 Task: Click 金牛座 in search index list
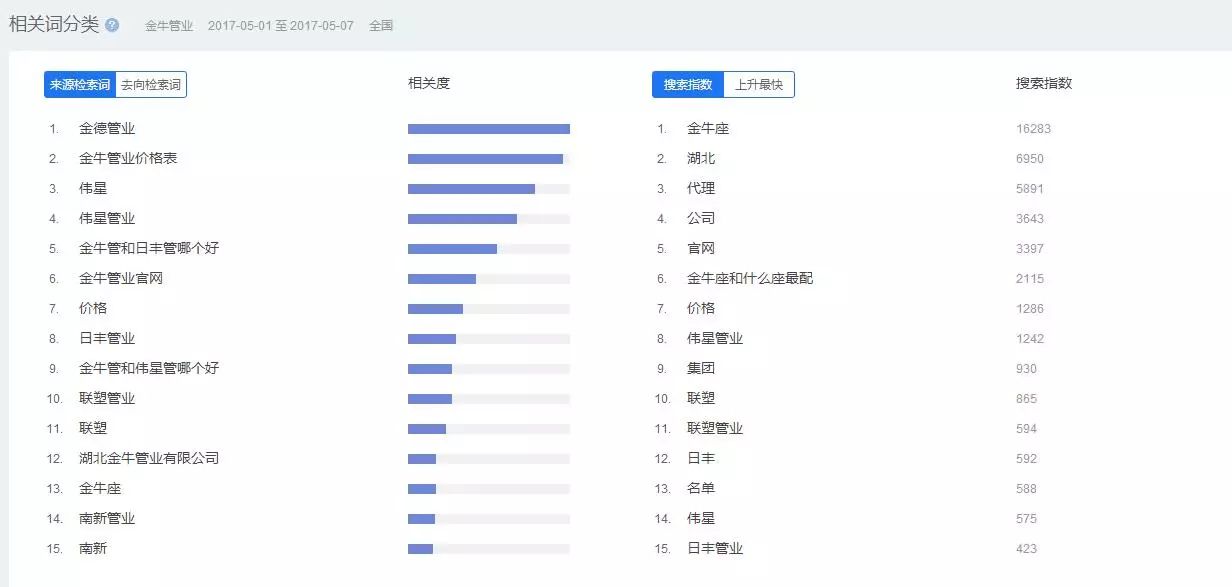[x=708, y=129]
